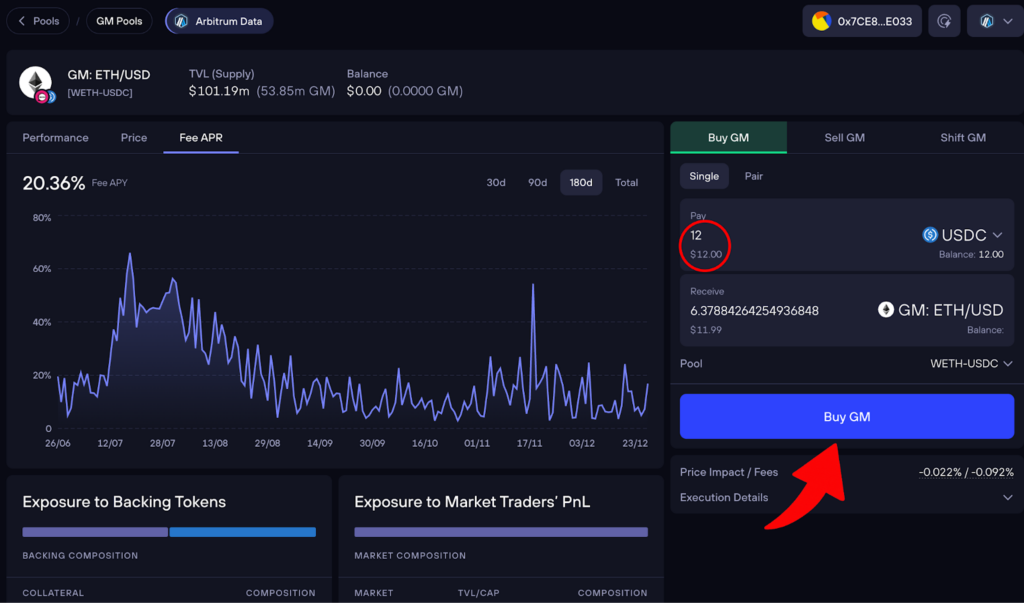Open the WETH-USDC pool dropdown
Image resolution: width=1024 pixels, height=603 pixels.
coord(971,364)
